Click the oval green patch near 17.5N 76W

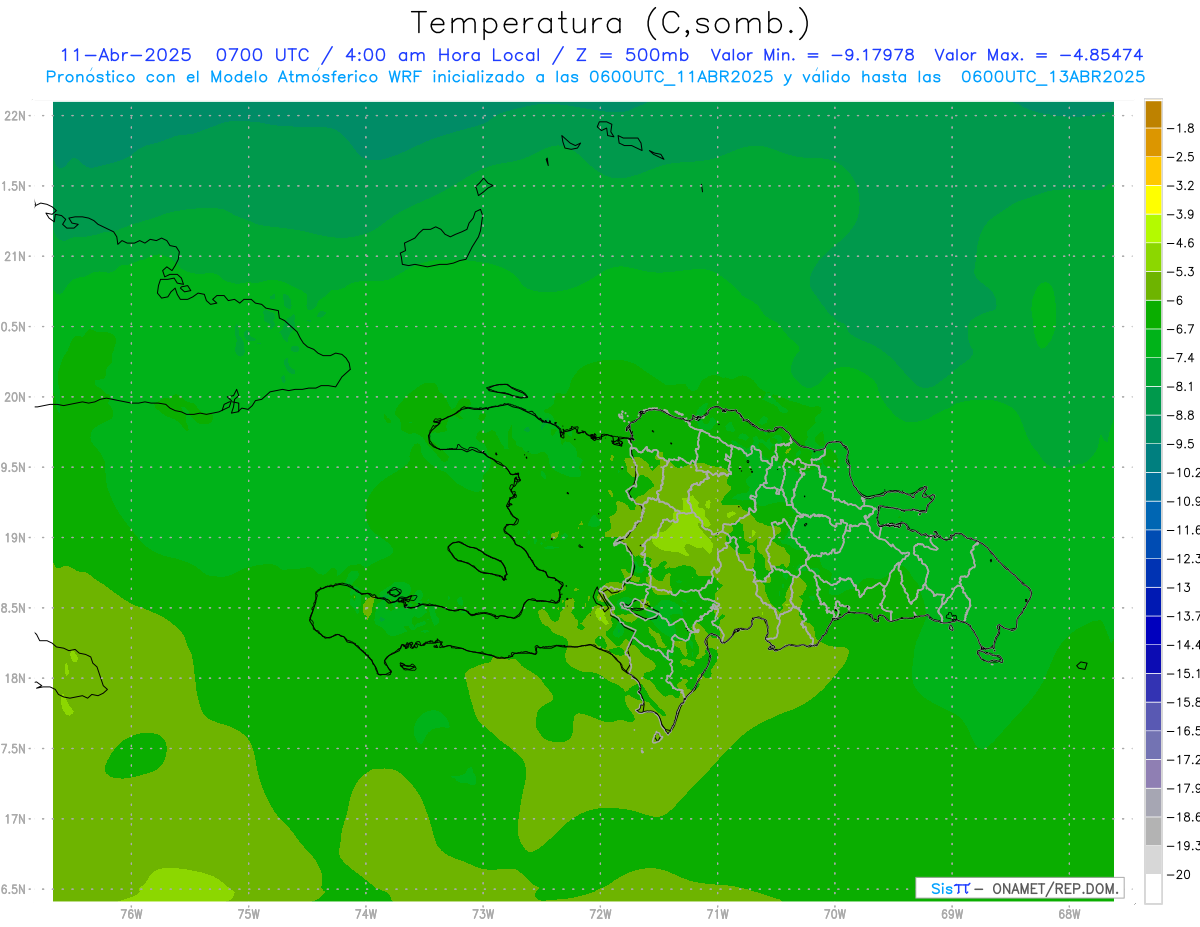pyautogui.click(x=135, y=755)
